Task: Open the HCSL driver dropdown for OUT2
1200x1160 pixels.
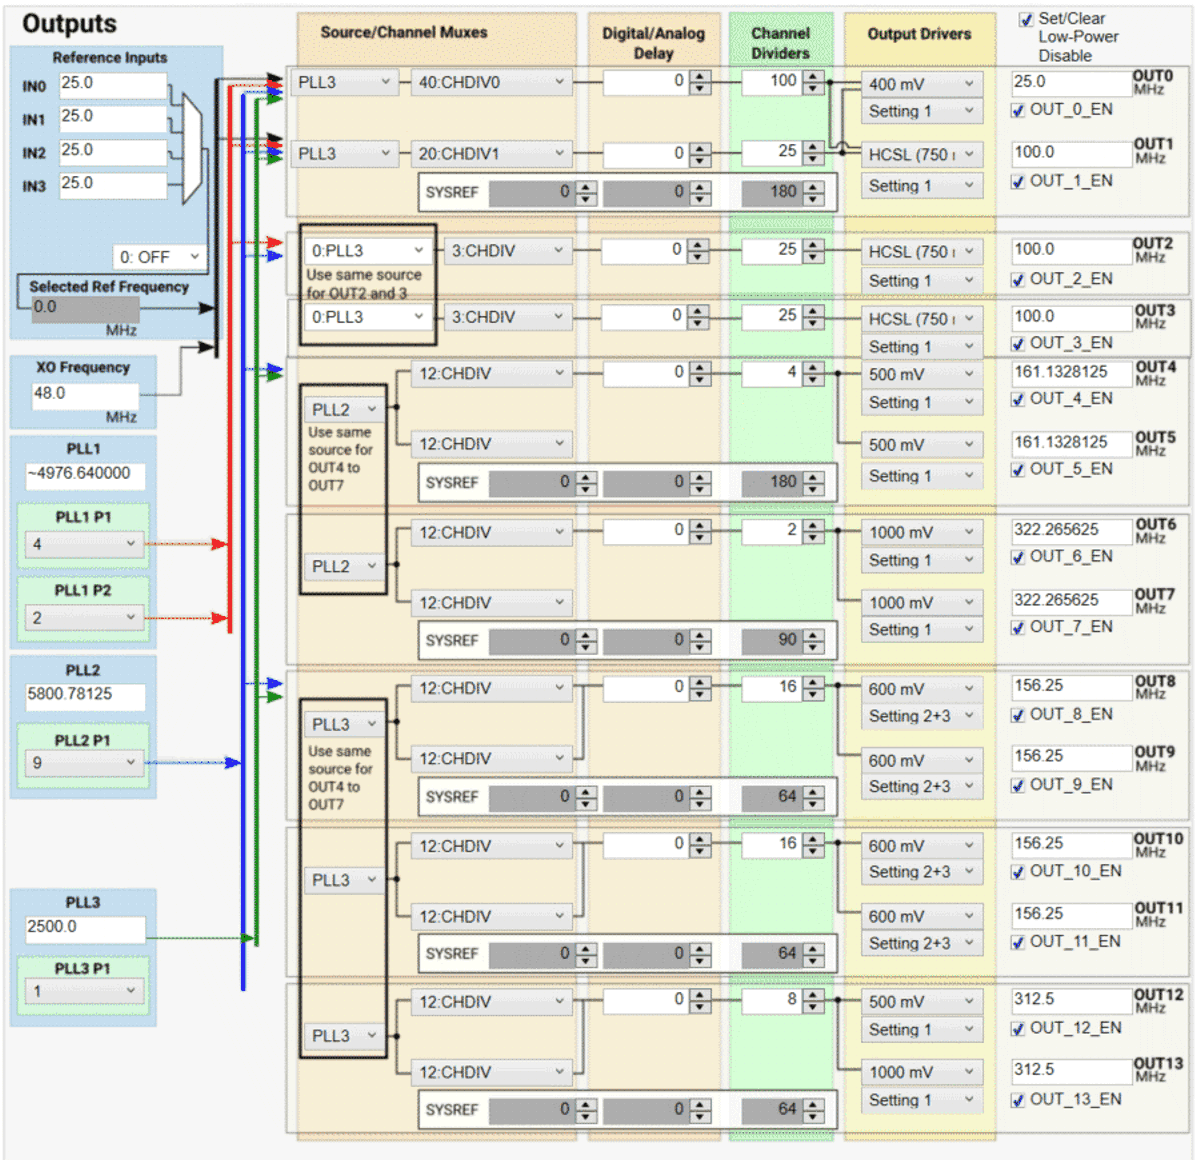Action: pos(920,251)
